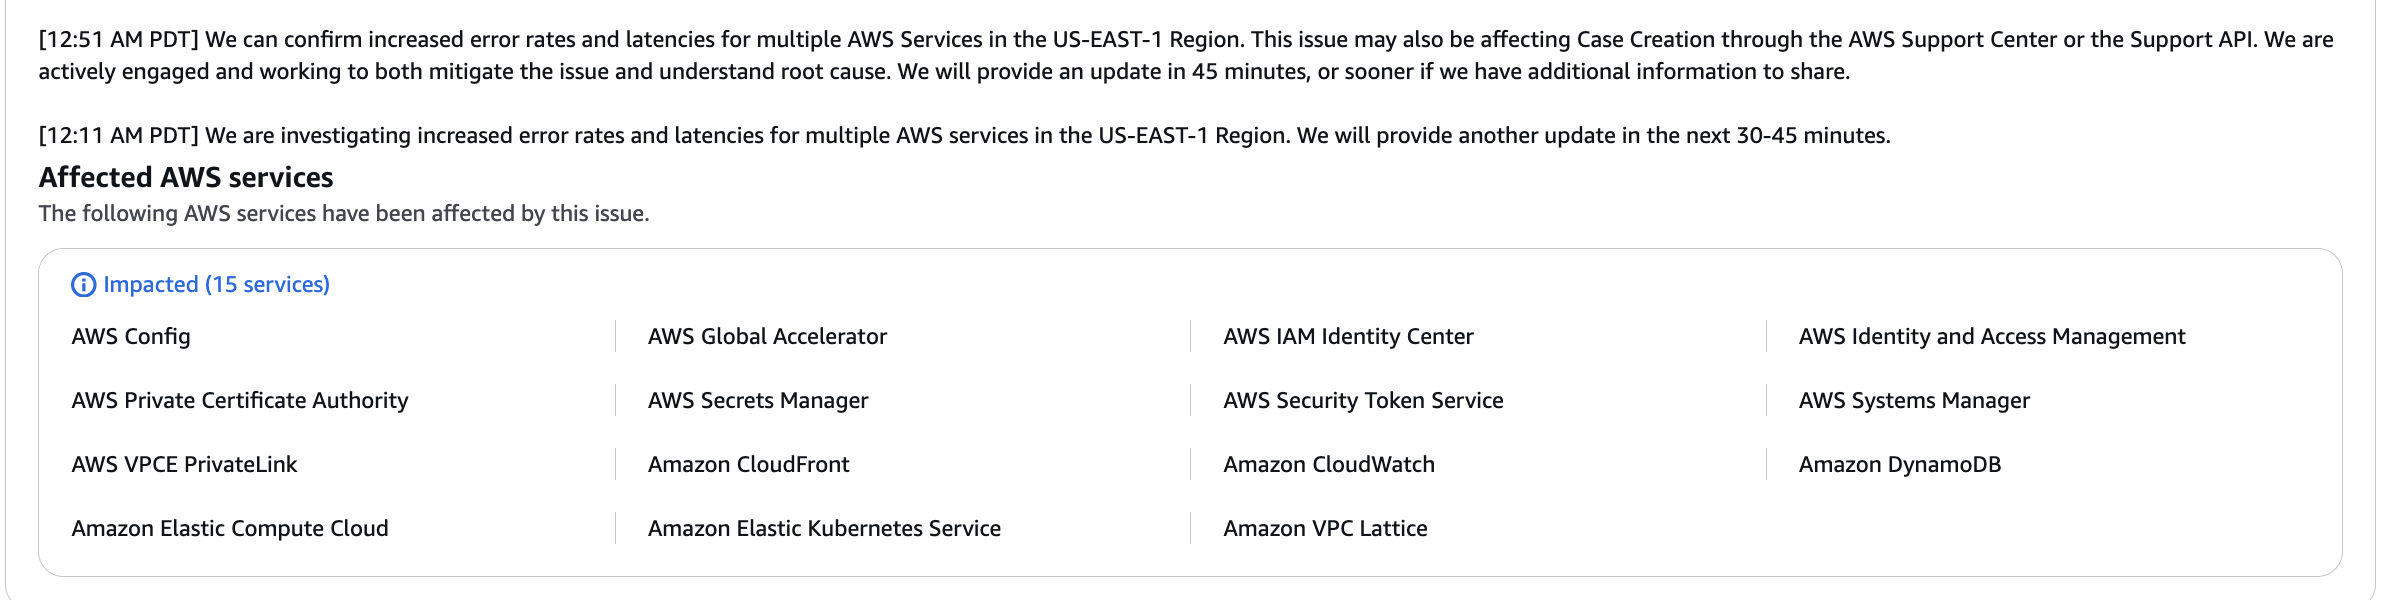This screenshot has height=600, width=2386.
Task: Select Amazon Elastic Compute Cloud
Action: (230, 529)
